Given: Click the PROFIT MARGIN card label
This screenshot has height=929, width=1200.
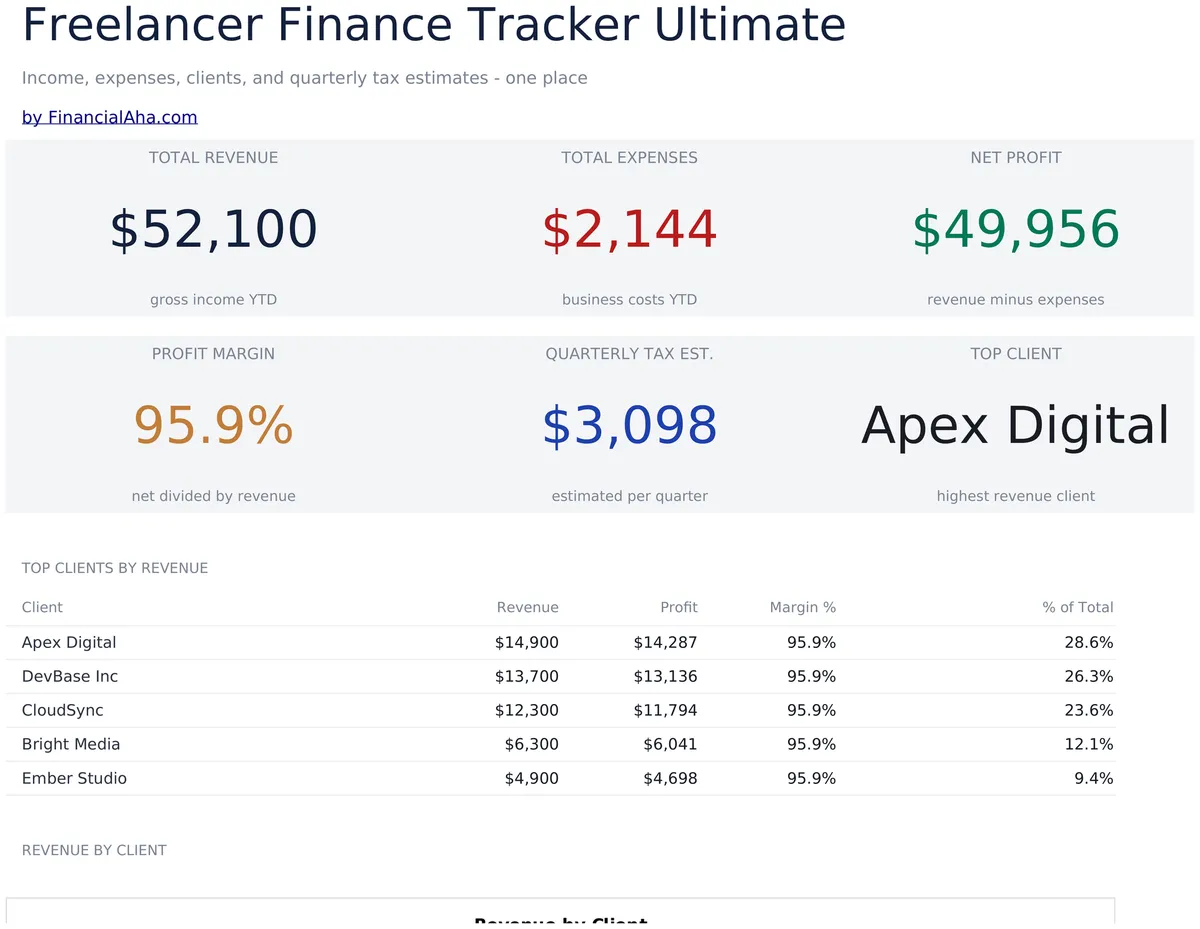Looking at the screenshot, I should pos(214,354).
